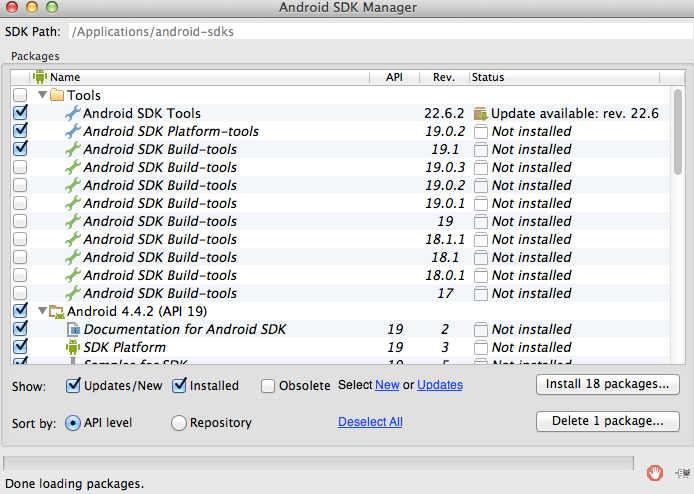Viewport: 694px width, 494px height.
Task: Select revision '19.0.3' cell
Action: click(445, 167)
